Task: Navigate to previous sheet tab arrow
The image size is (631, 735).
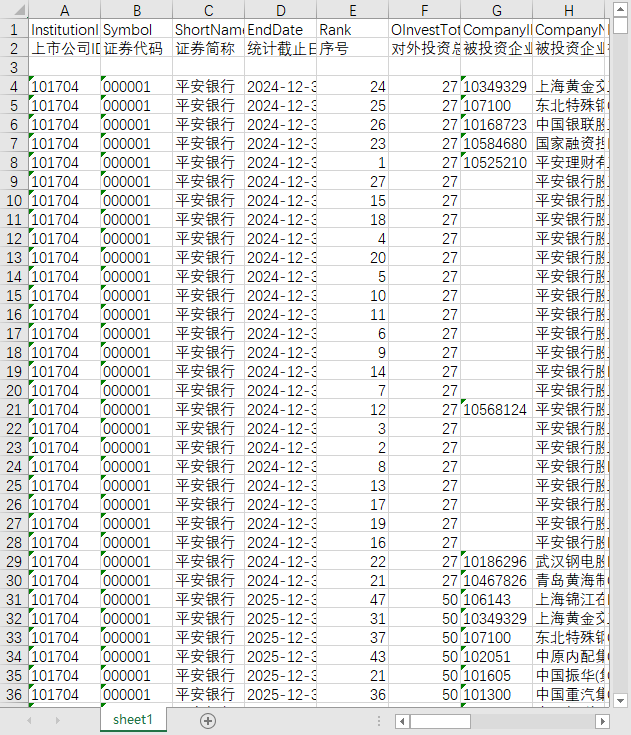Action: click(29, 720)
